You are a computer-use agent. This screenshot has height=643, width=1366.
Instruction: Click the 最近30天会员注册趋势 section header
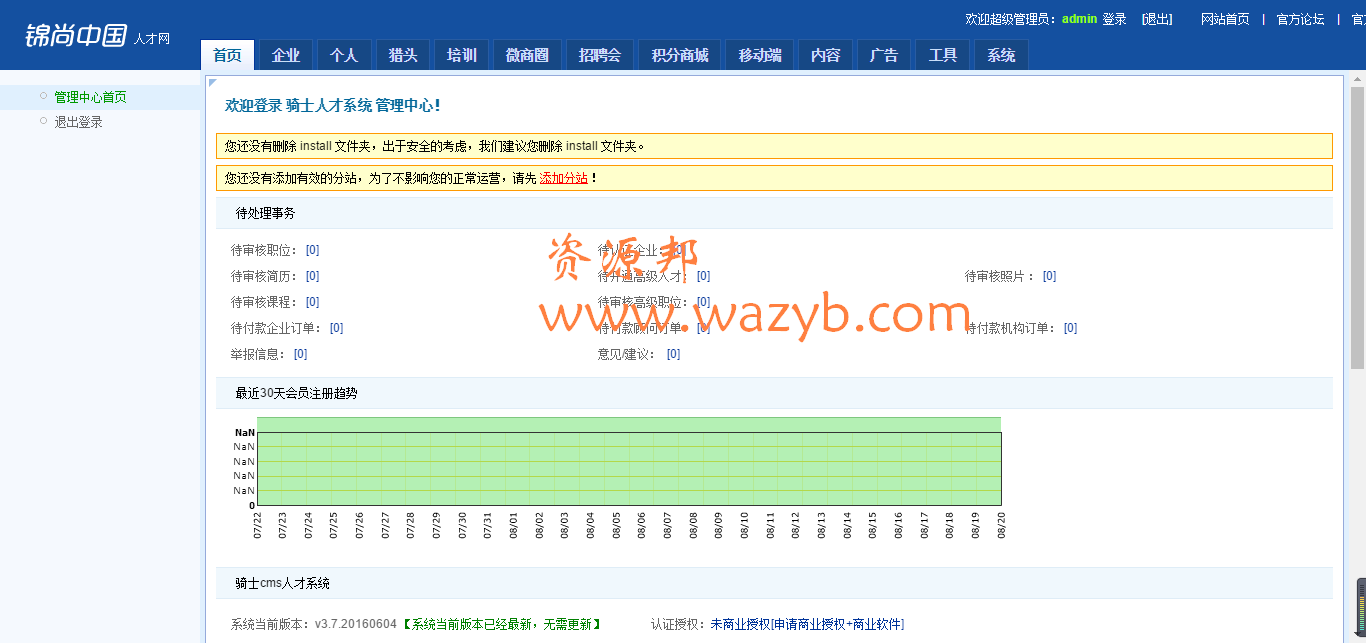point(774,393)
